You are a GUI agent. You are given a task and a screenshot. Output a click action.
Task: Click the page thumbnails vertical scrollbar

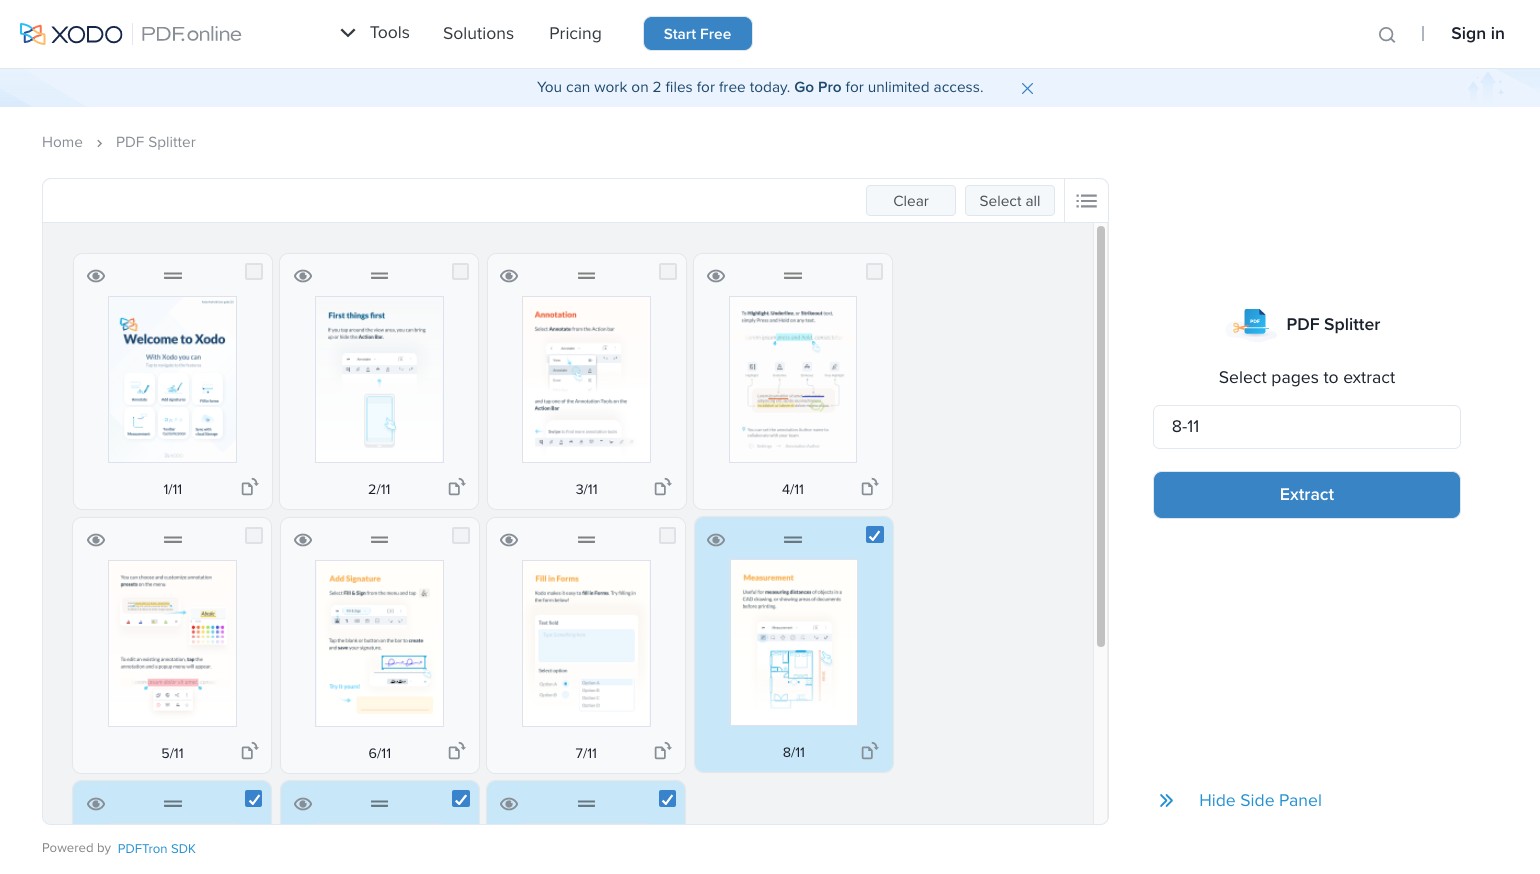(1101, 436)
